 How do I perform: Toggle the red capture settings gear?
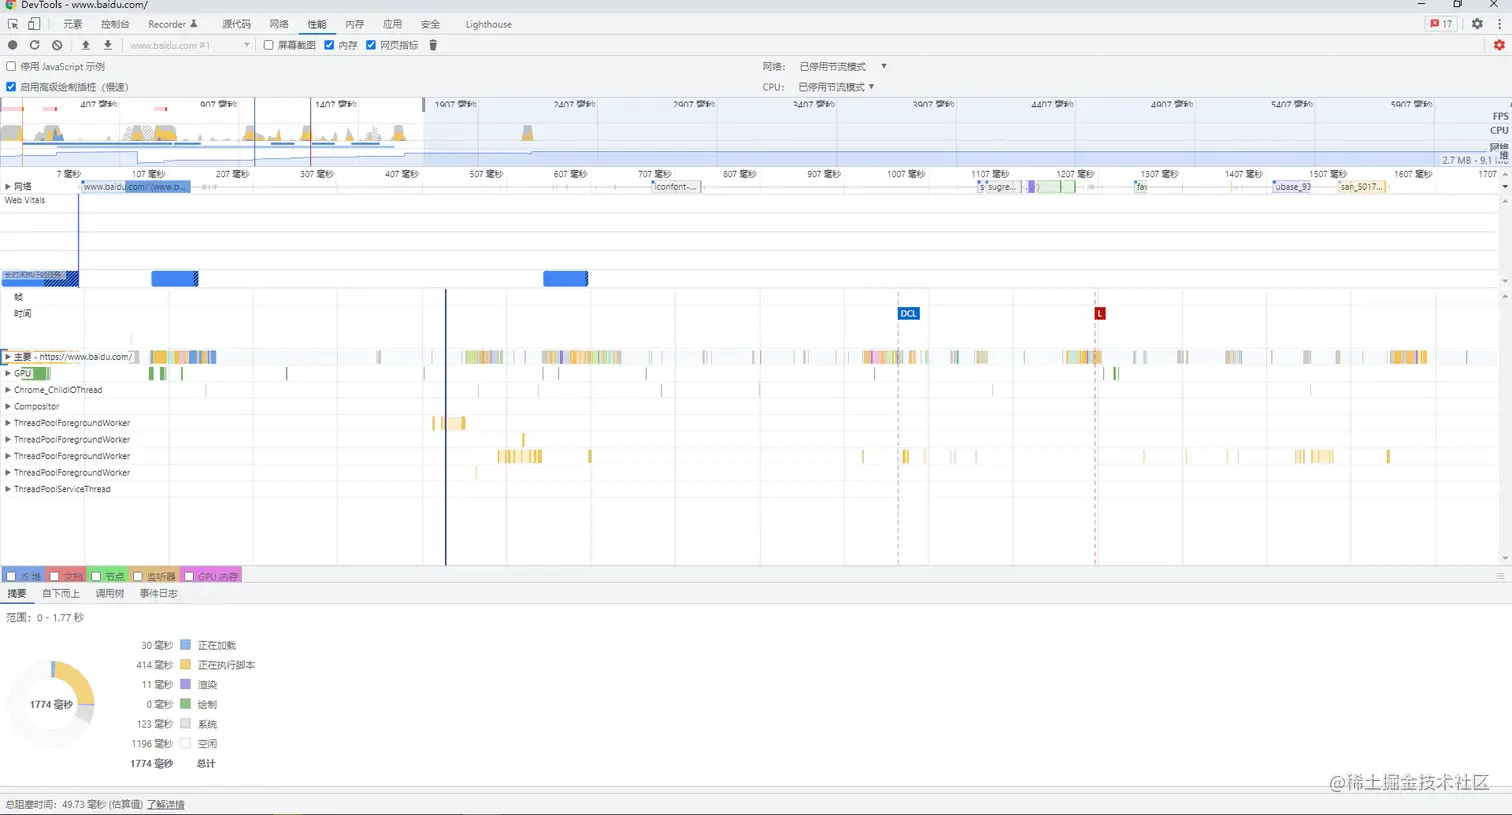coord(1499,45)
